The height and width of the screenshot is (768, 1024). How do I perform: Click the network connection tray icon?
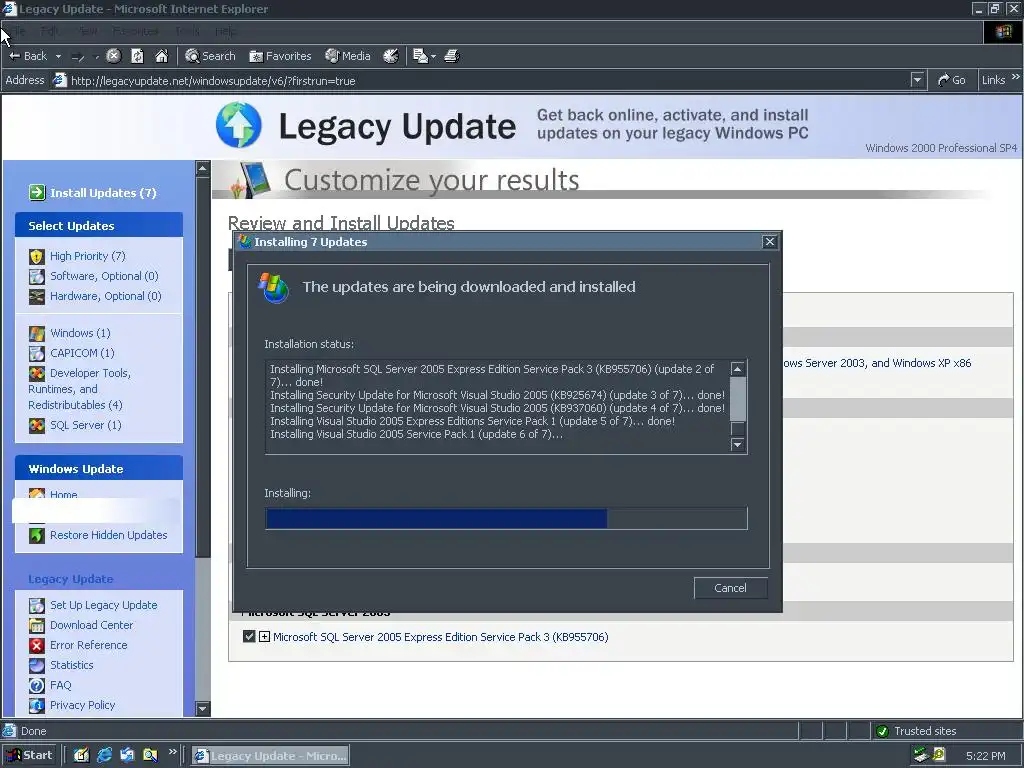pos(921,755)
